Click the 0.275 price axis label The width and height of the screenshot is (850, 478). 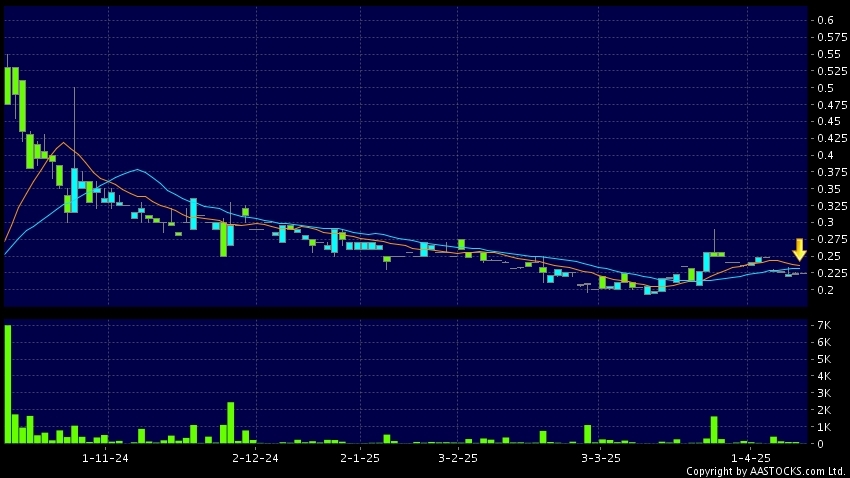832,239
